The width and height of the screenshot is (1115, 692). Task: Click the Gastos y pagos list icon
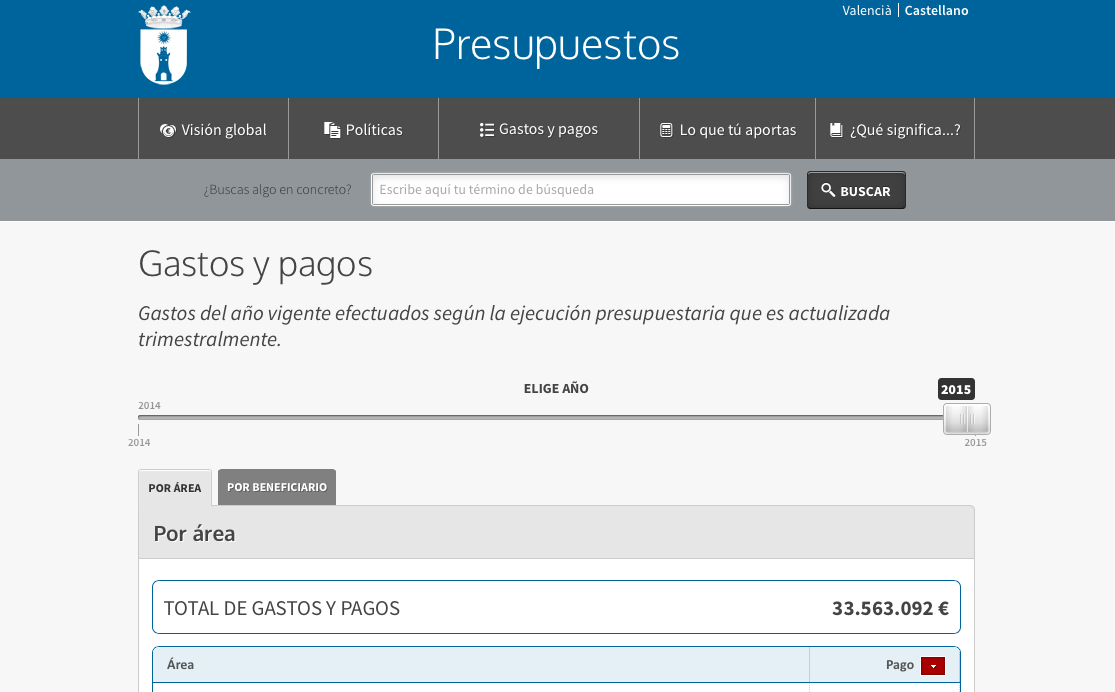pos(487,130)
